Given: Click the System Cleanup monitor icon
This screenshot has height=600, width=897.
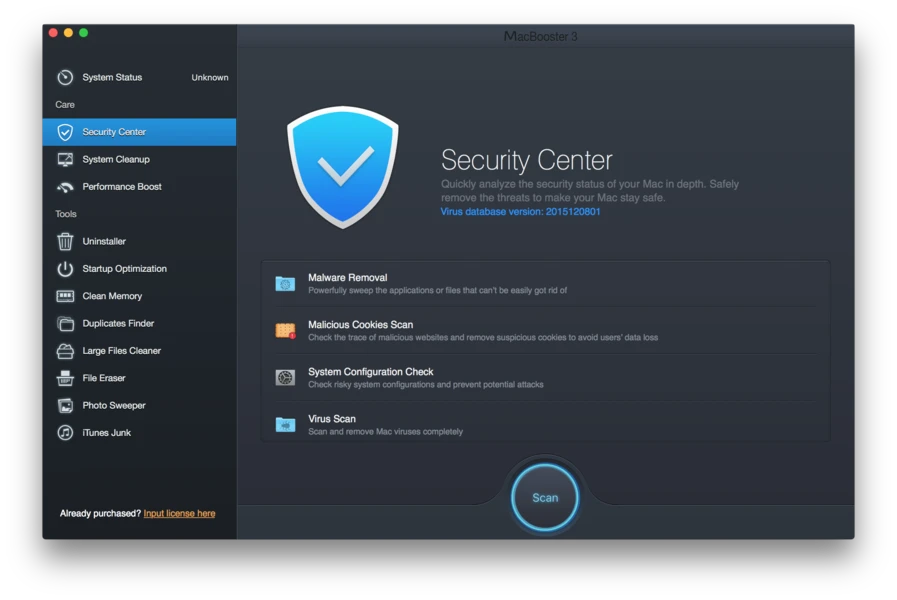Looking at the screenshot, I should [65, 160].
